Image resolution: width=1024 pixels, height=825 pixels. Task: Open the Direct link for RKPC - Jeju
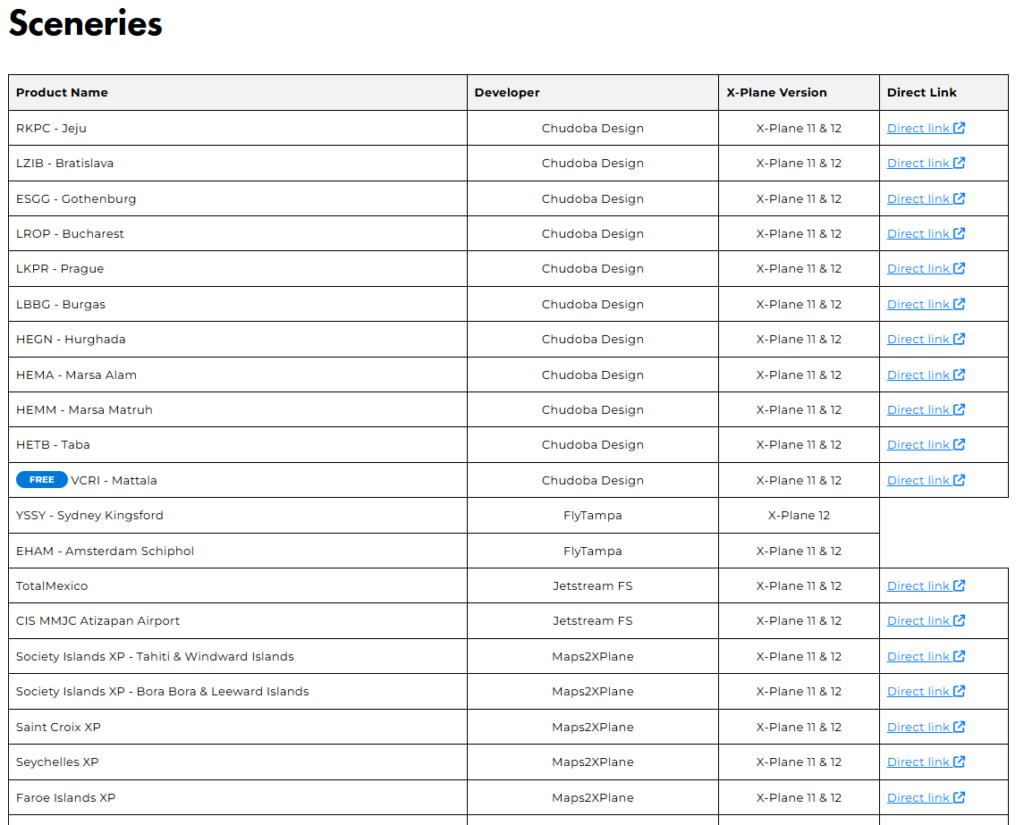(925, 128)
